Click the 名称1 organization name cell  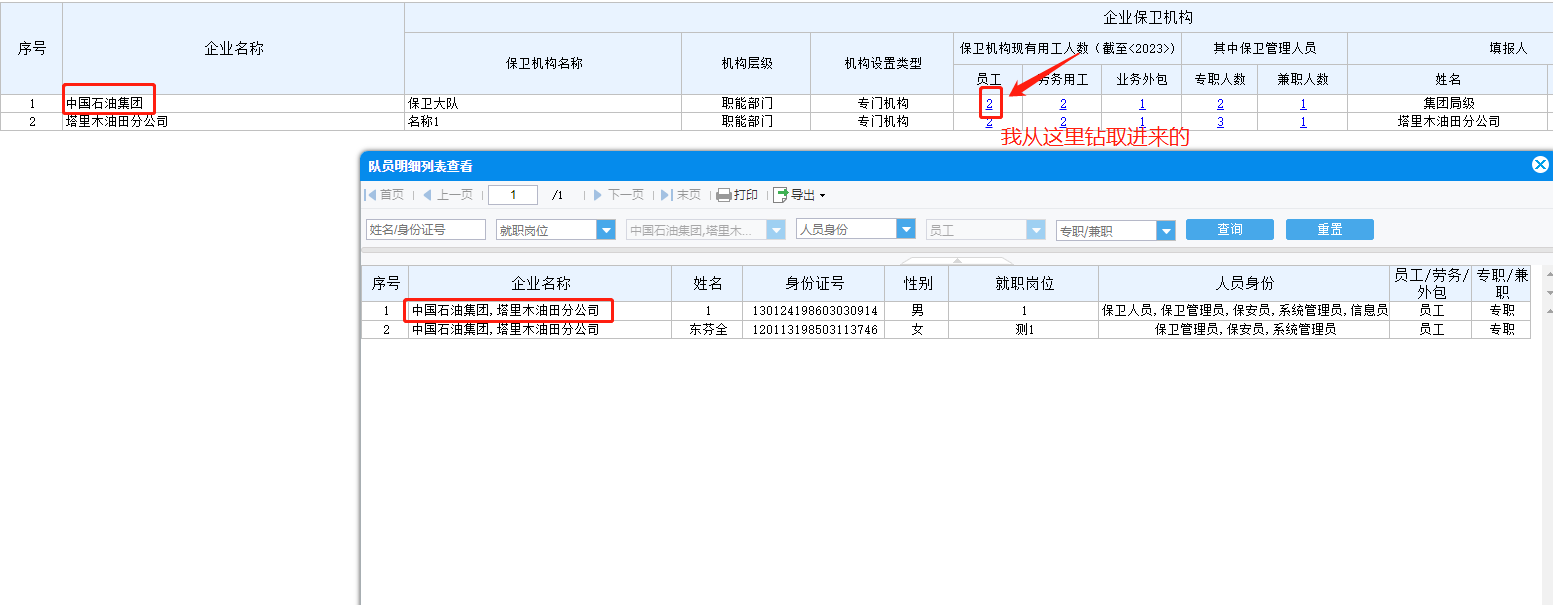pyautogui.click(x=543, y=122)
